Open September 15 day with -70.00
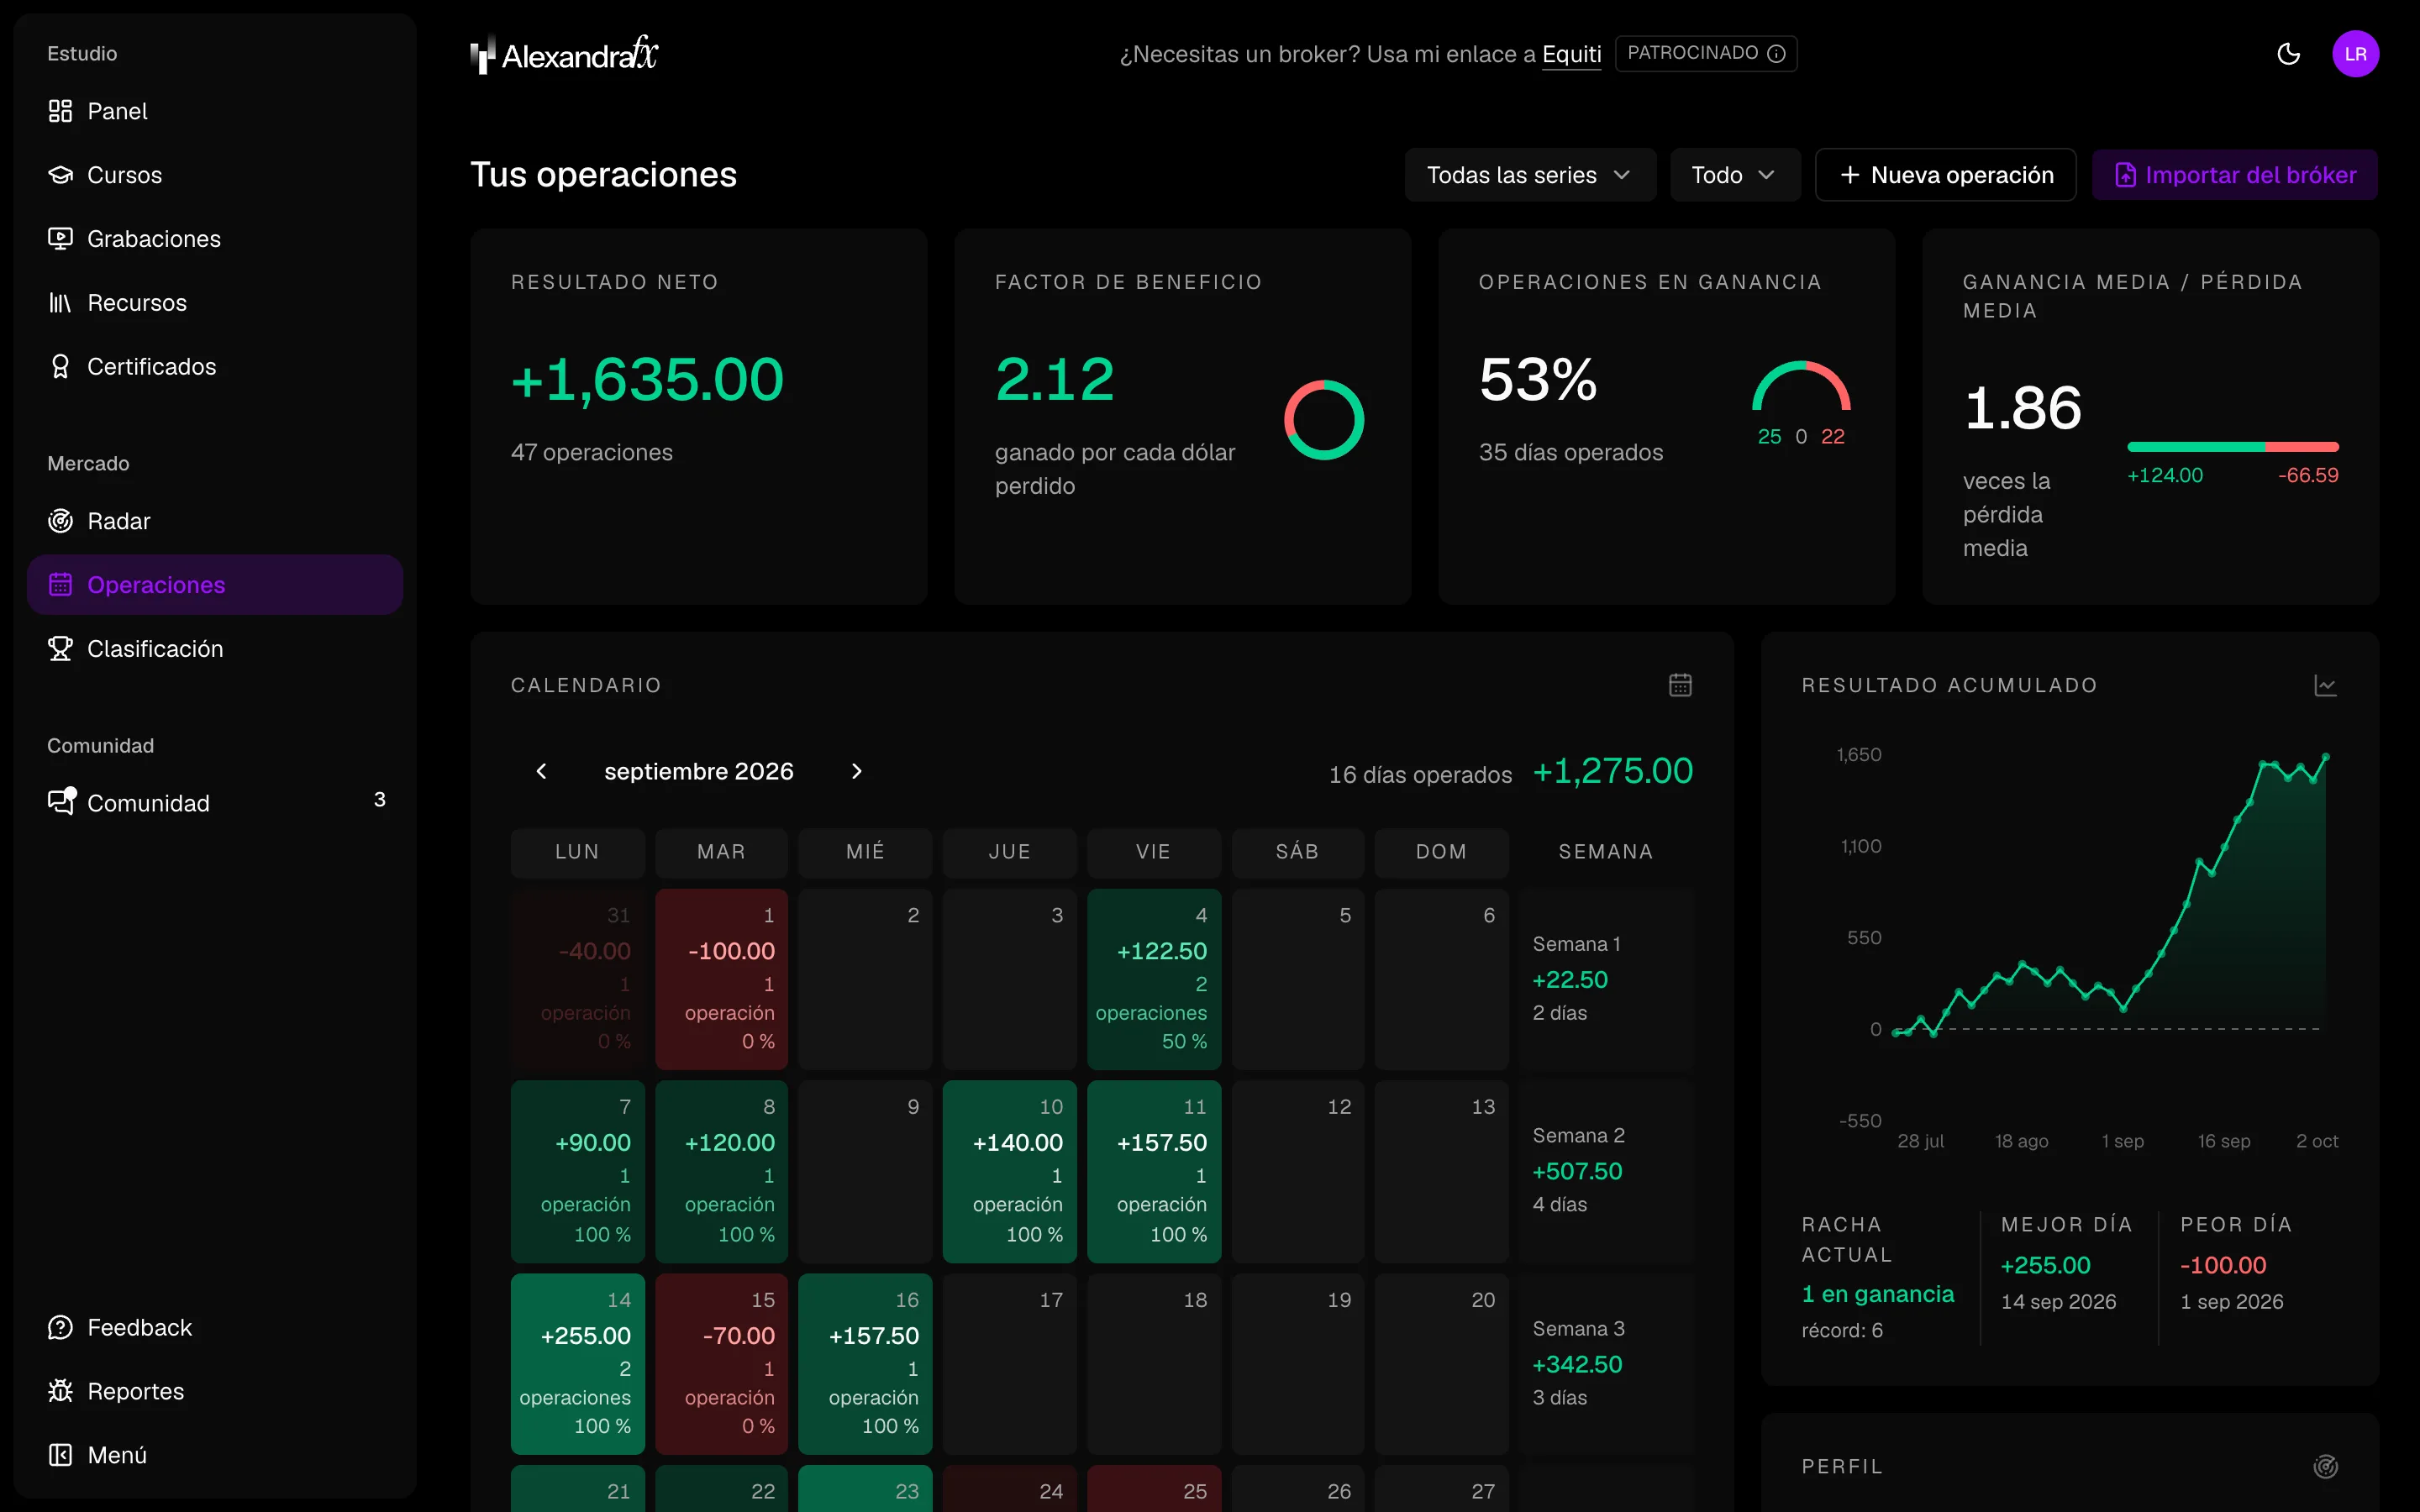This screenshot has width=2420, height=1512. (x=721, y=1363)
